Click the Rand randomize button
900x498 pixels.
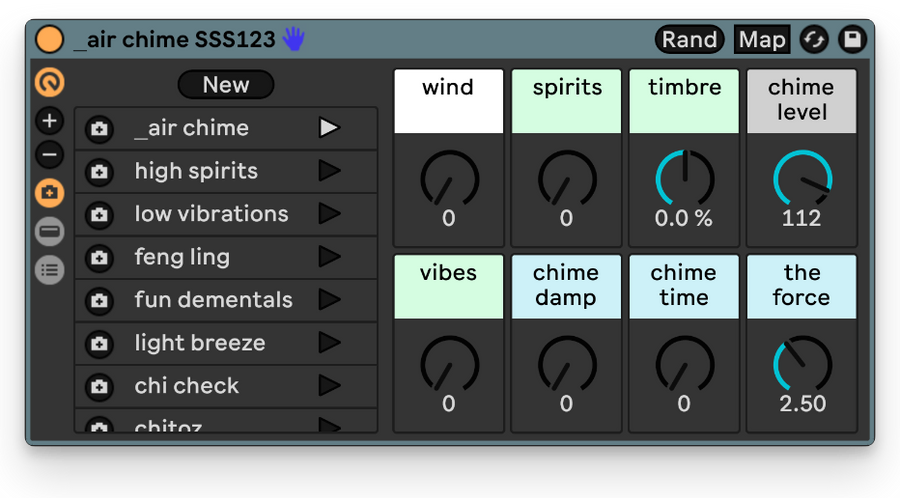(689, 40)
